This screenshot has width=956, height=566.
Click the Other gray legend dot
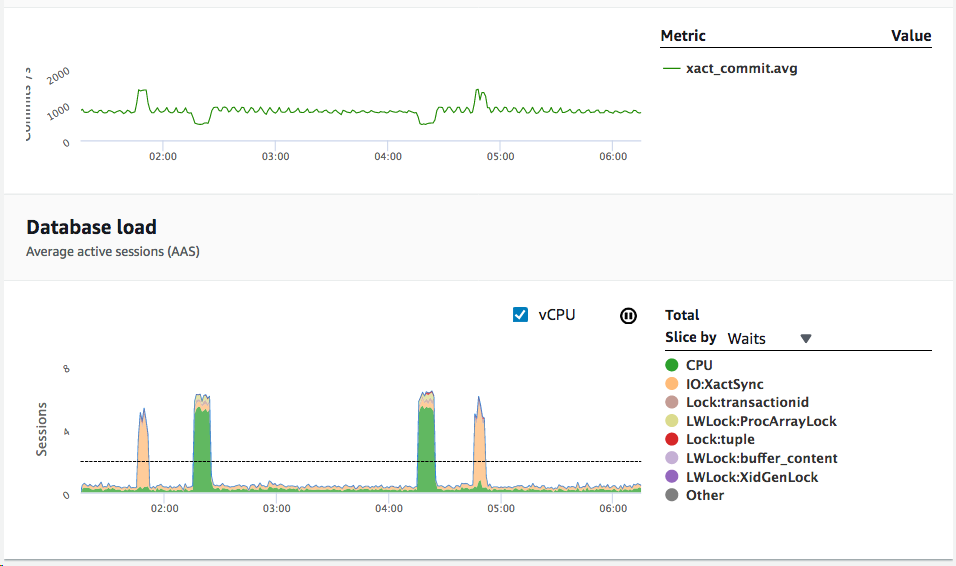tap(673, 495)
